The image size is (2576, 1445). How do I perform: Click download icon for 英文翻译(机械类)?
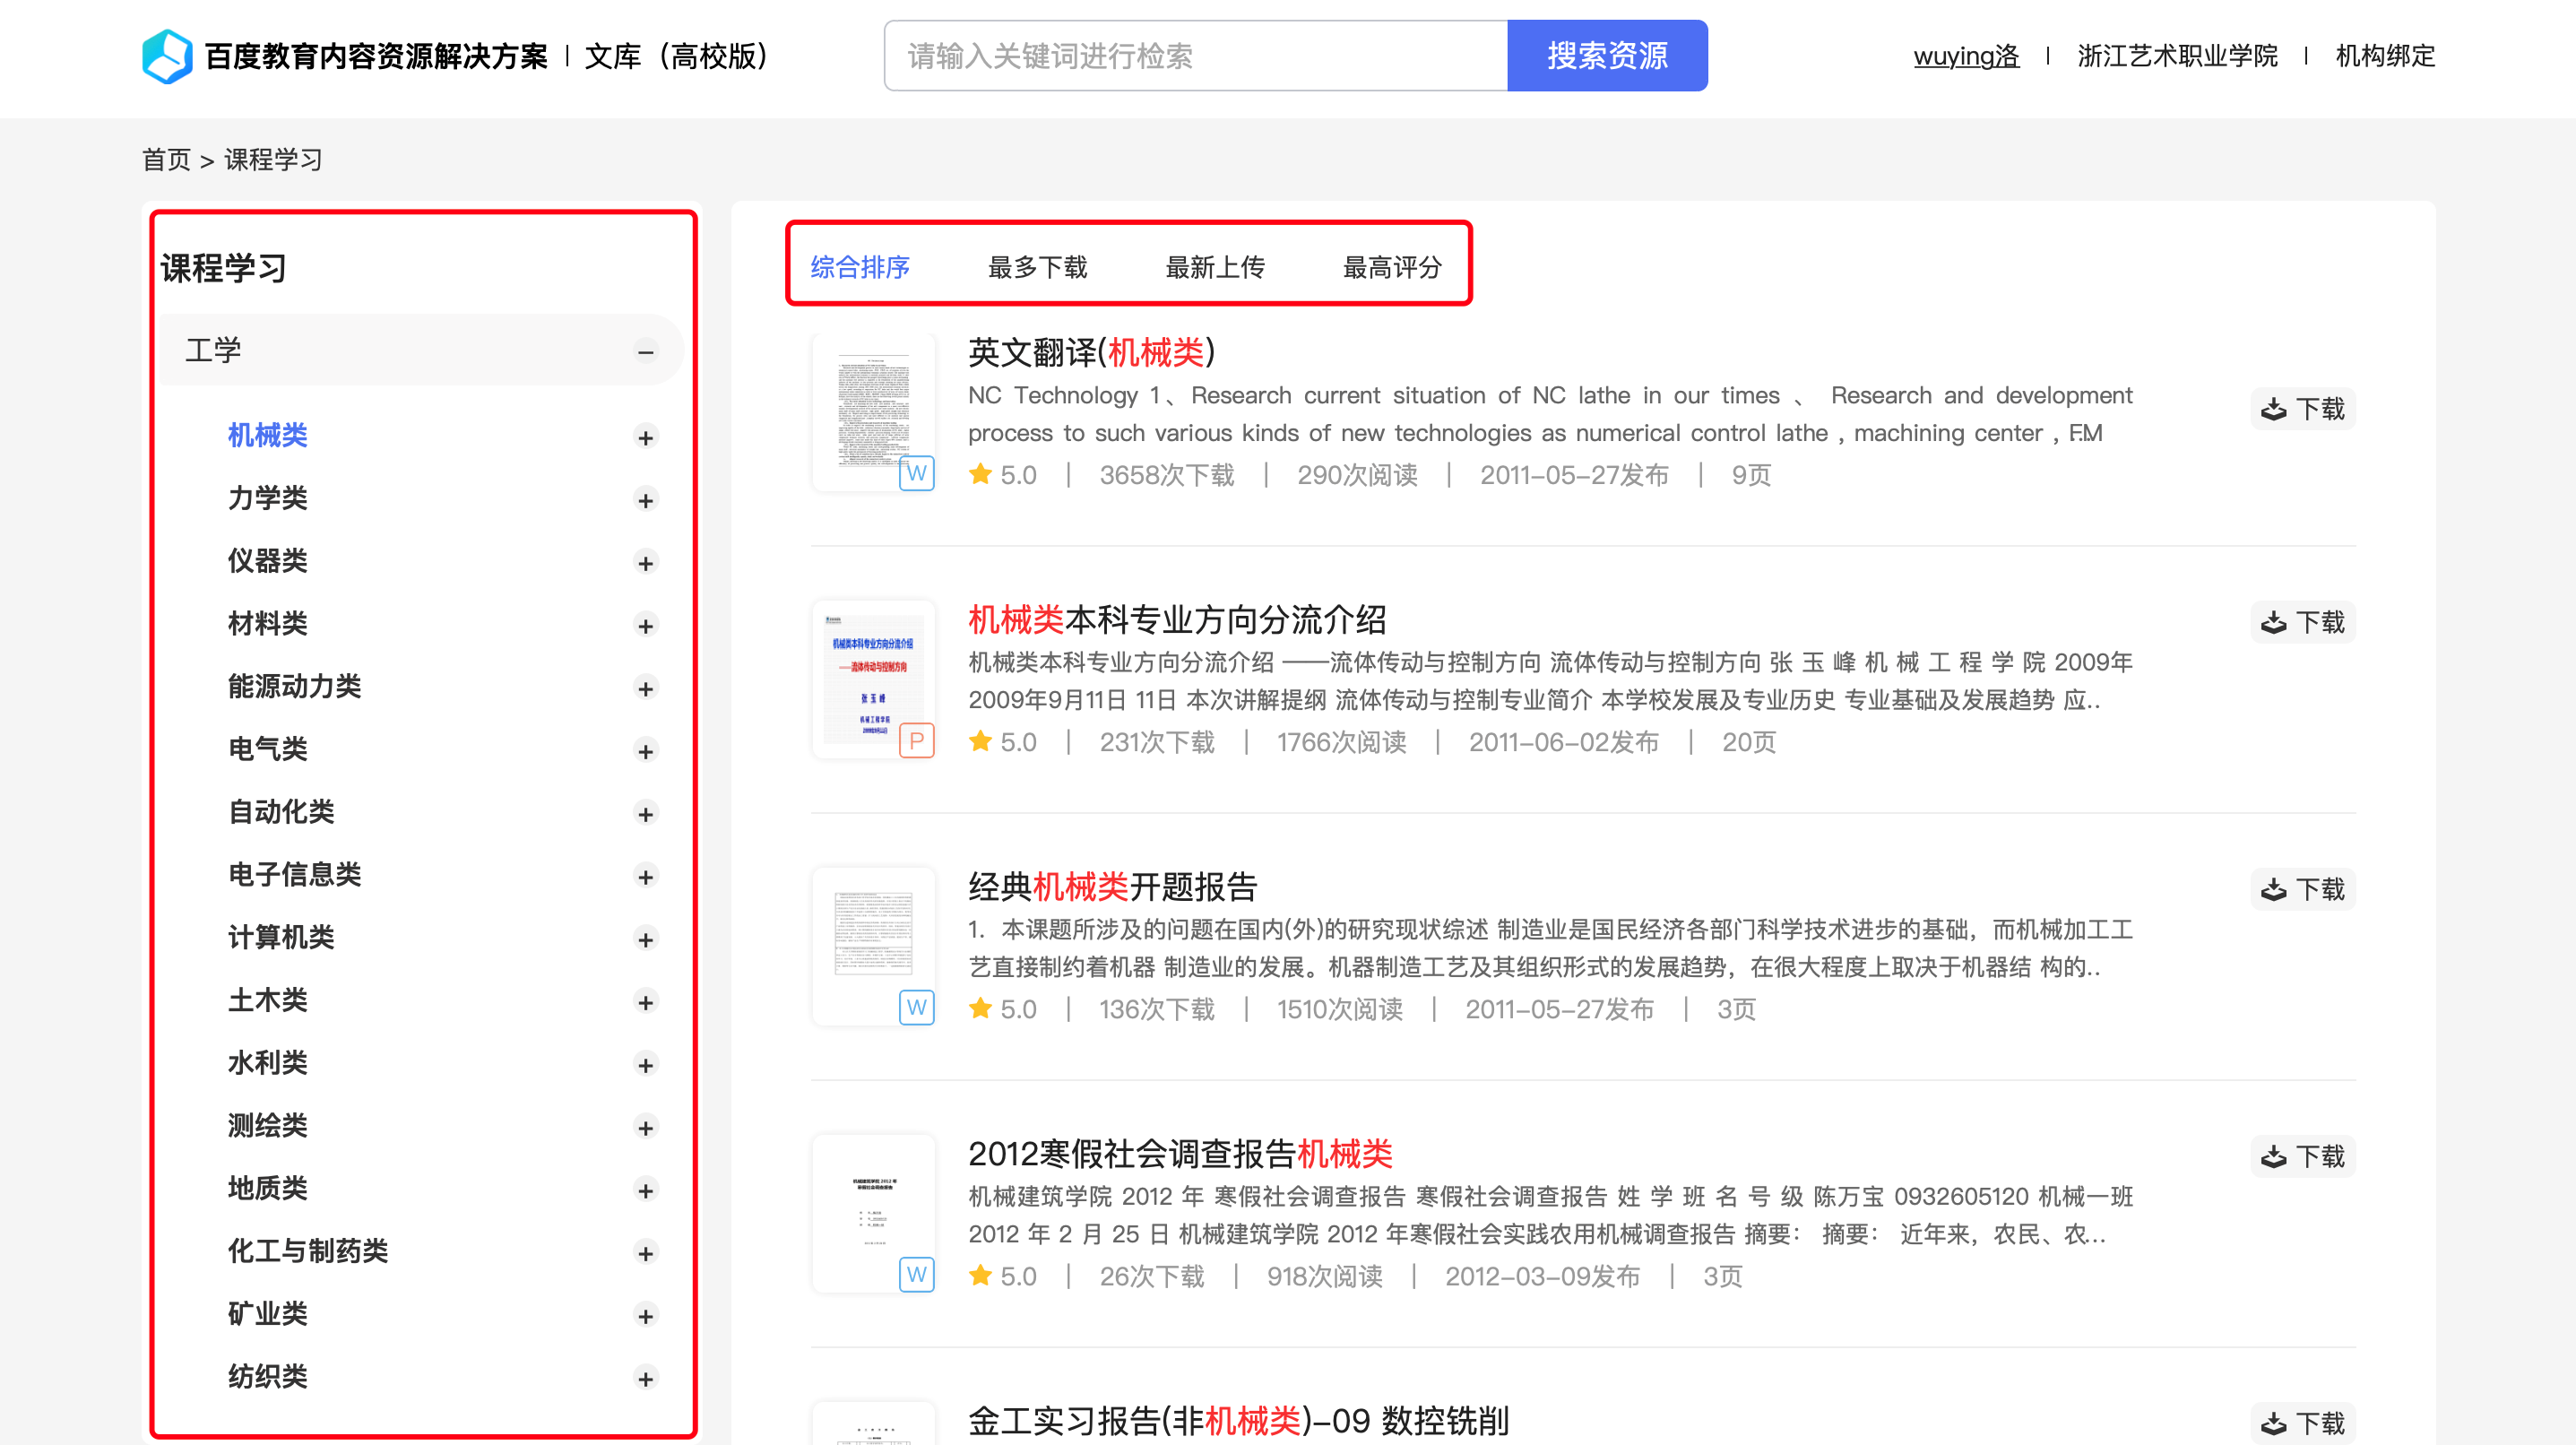2273,409
